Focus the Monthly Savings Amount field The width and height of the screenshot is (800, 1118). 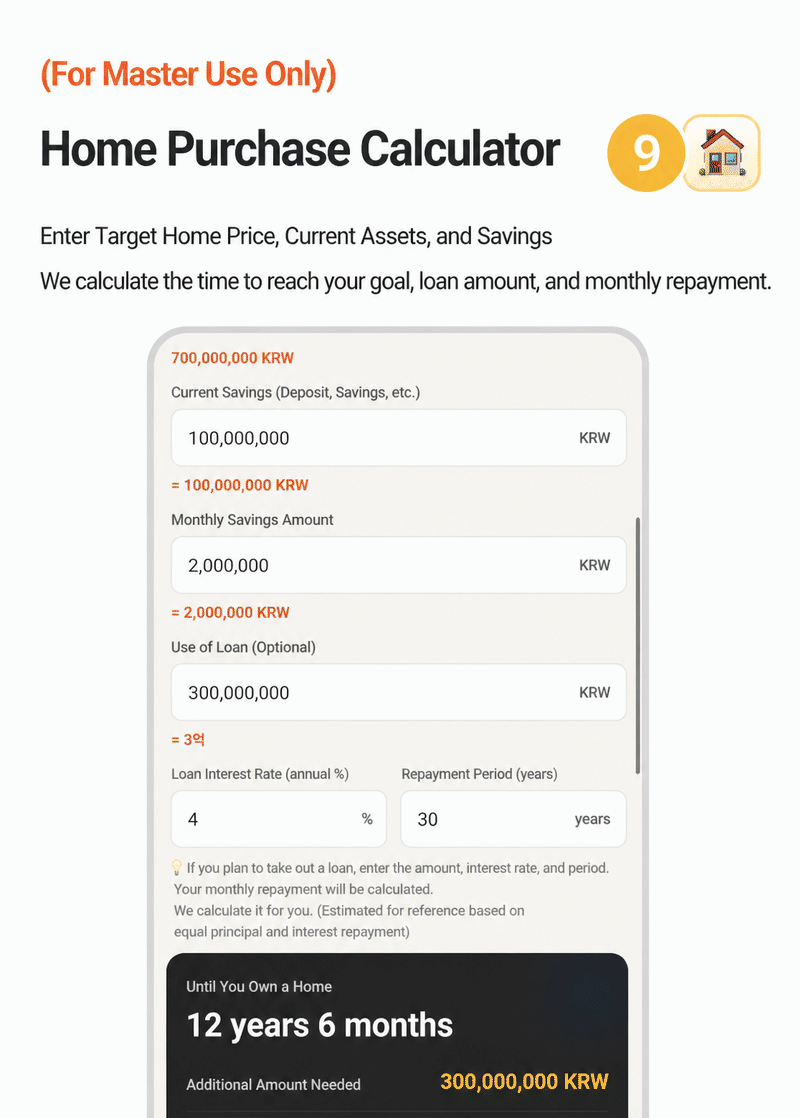pyautogui.click(x=399, y=565)
